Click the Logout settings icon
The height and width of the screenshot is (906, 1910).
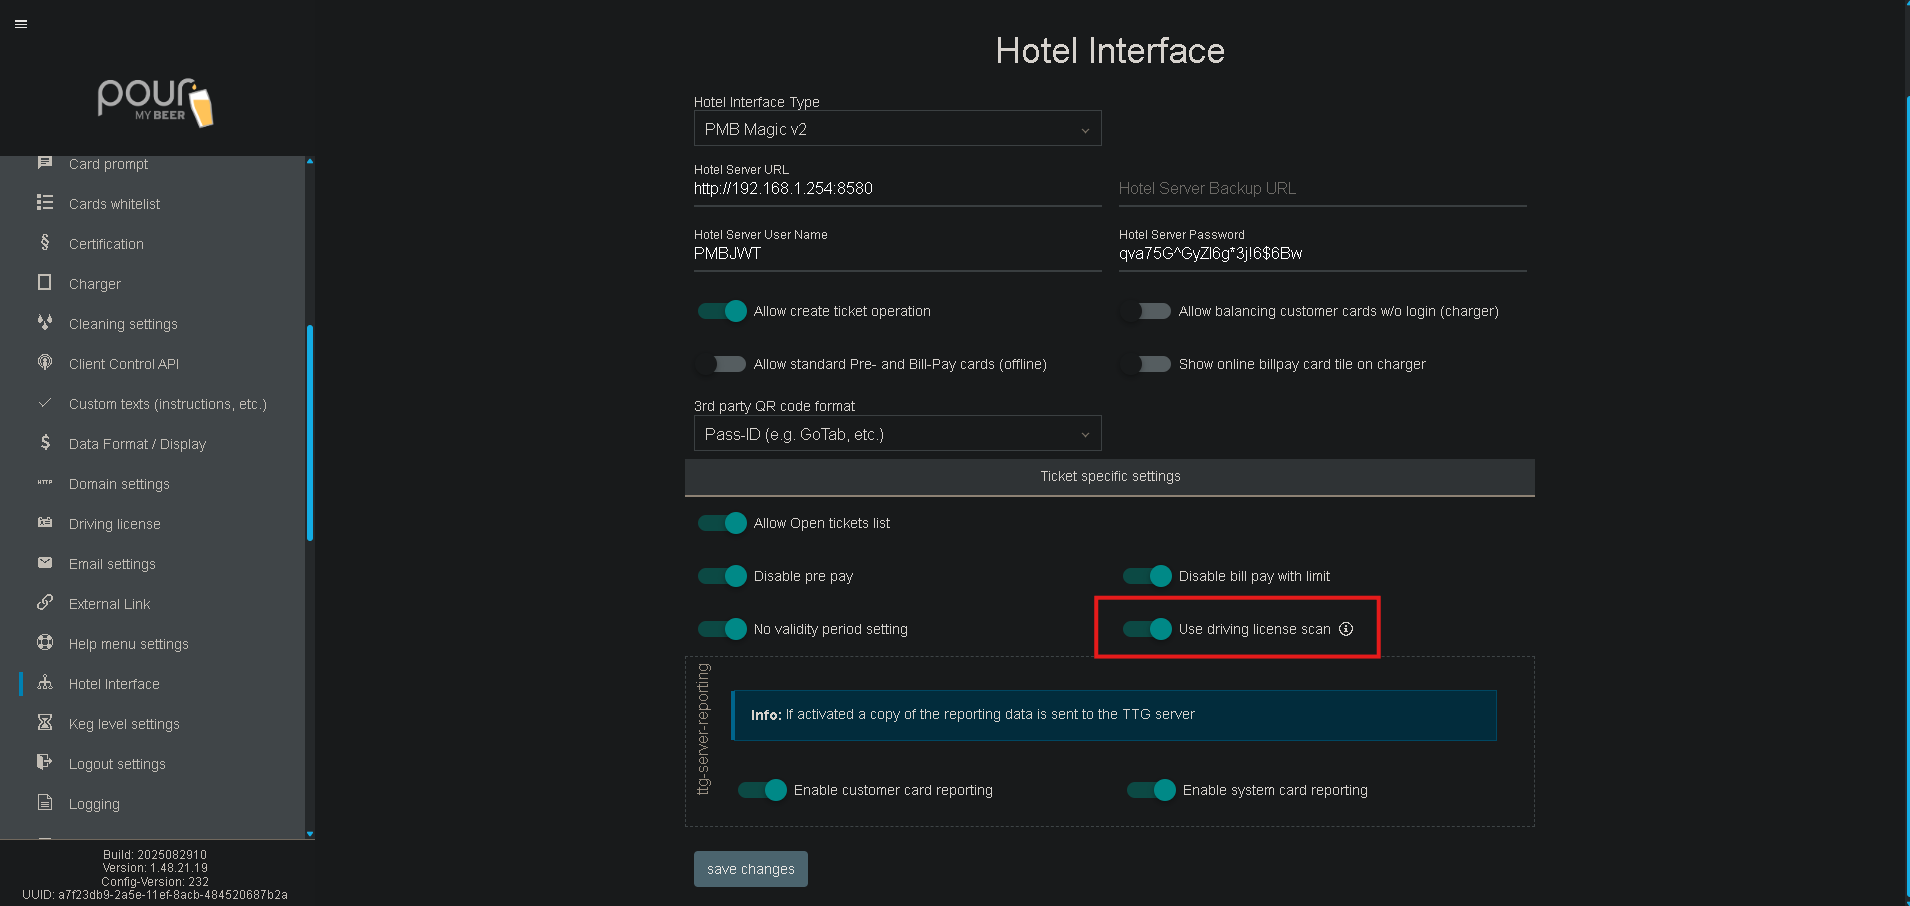click(x=45, y=763)
